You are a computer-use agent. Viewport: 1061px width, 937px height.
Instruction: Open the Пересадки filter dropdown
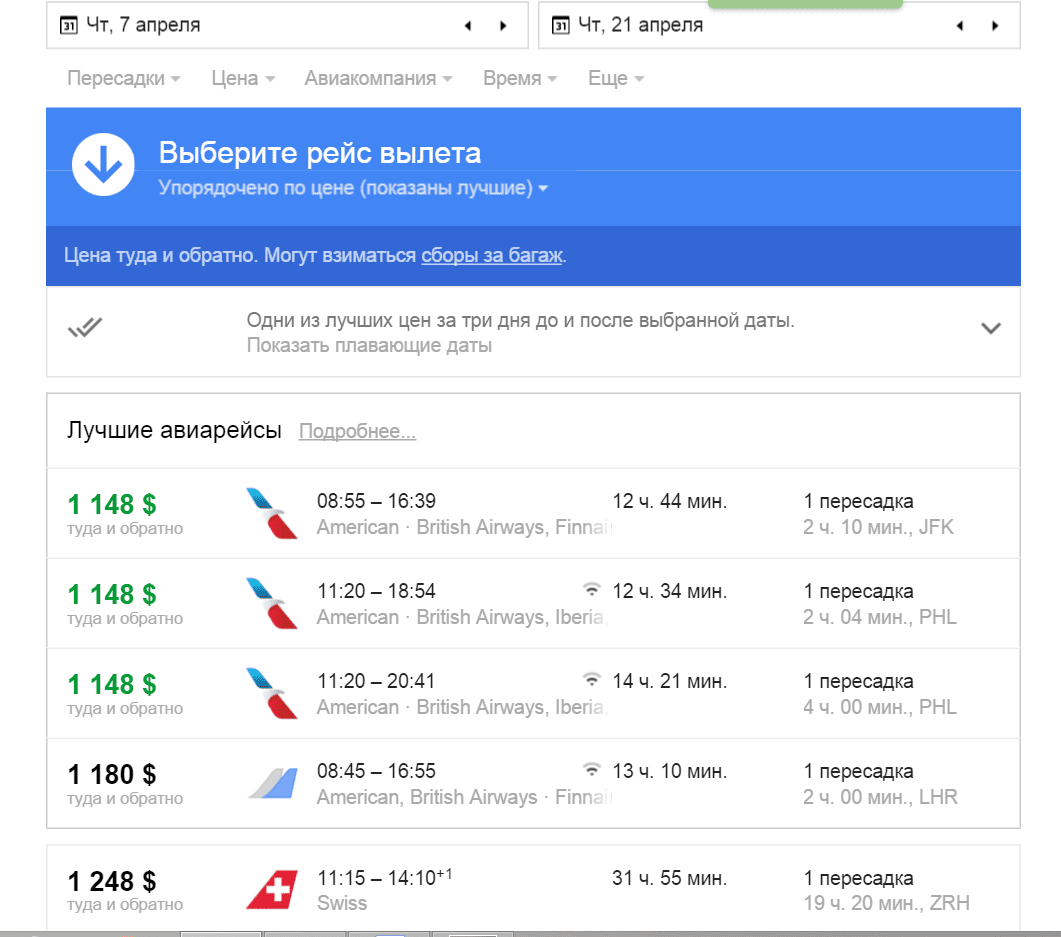[x=123, y=78]
